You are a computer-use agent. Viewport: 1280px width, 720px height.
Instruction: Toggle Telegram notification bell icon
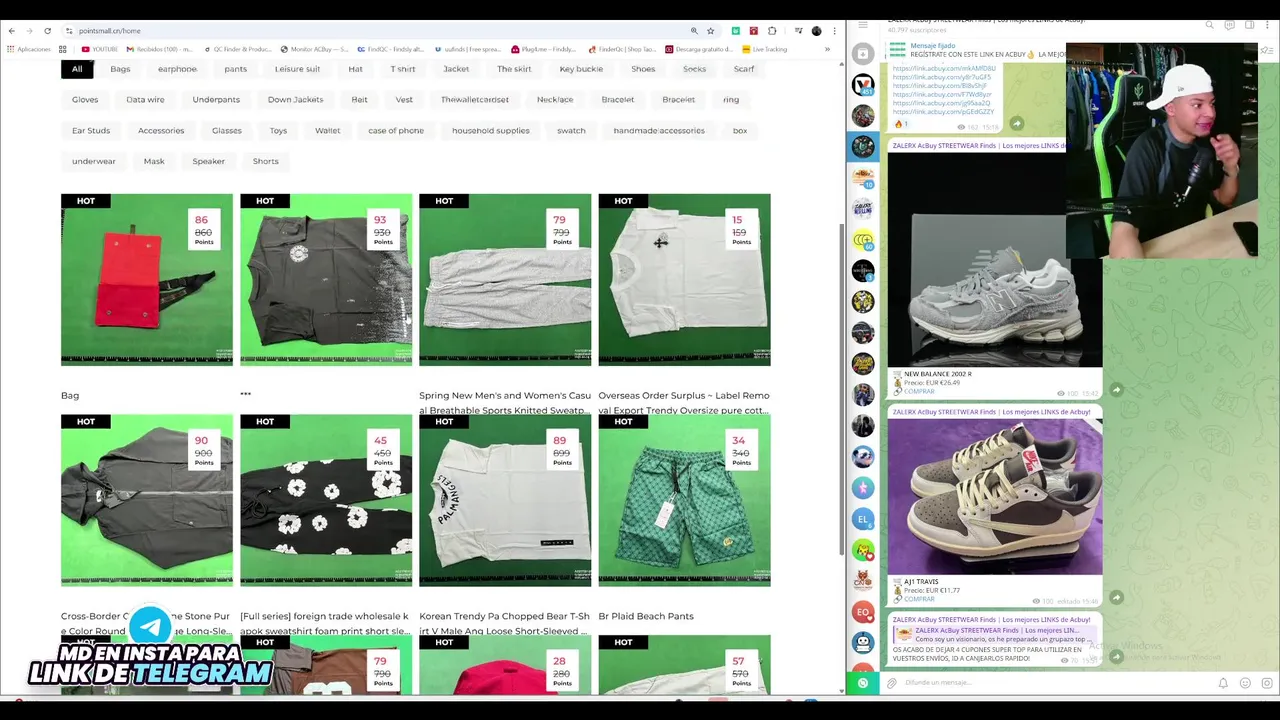(x=1223, y=683)
